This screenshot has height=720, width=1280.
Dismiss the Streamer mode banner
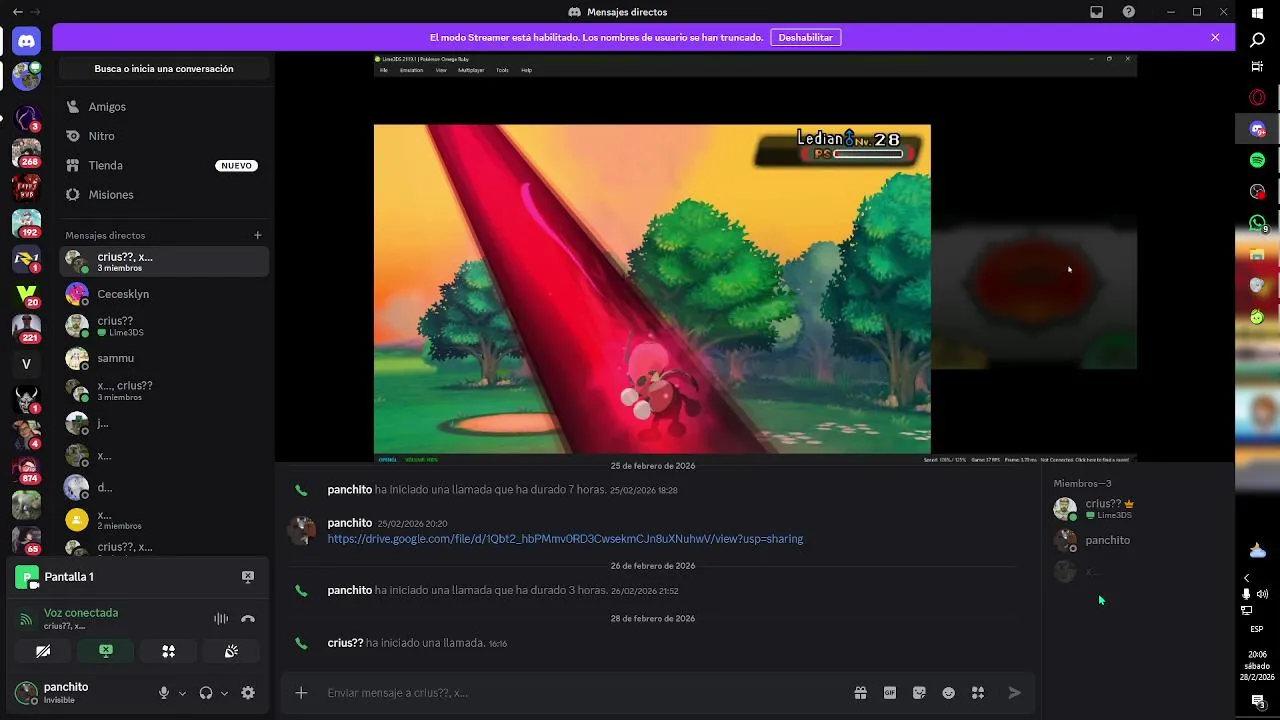[1215, 37]
